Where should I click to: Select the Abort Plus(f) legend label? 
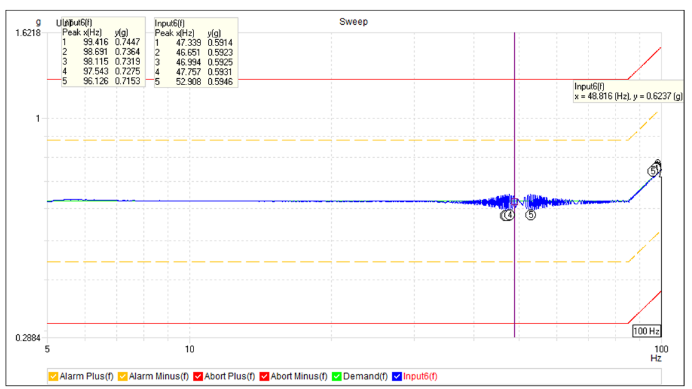click(230, 376)
